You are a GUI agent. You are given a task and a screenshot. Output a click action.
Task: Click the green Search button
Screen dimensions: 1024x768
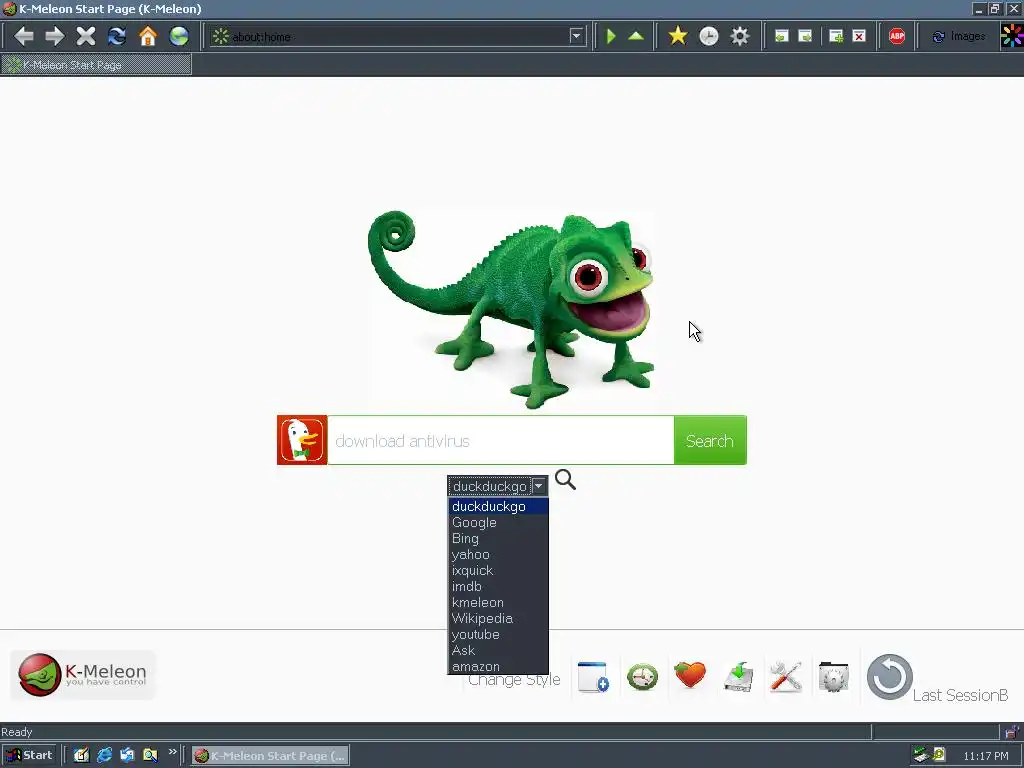tap(710, 440)
